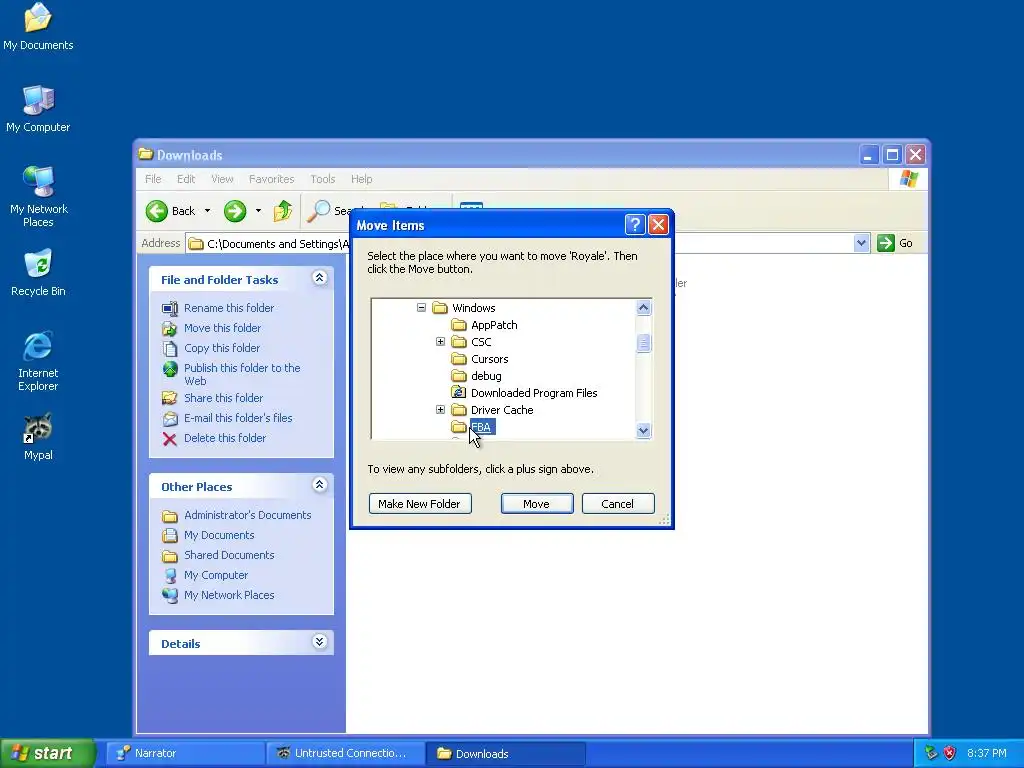Click the Windows flag logo in Downloads window
1024x768 pixels.
(x=908, y=178)
